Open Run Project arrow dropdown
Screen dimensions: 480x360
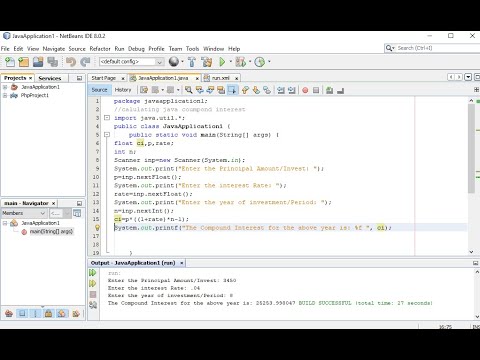click(x=231, y=62)
